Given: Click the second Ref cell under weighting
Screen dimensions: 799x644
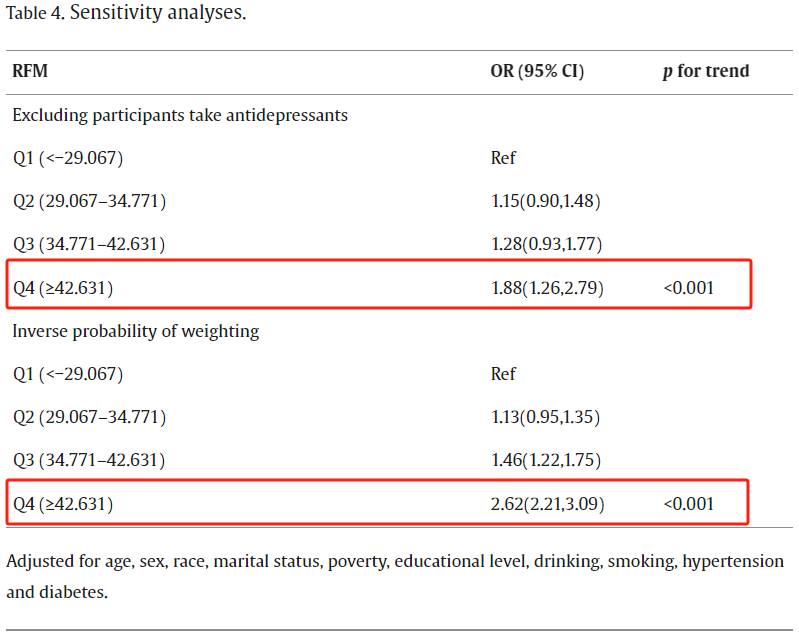Looking at the screenshot, I should [x=503, y=374].
